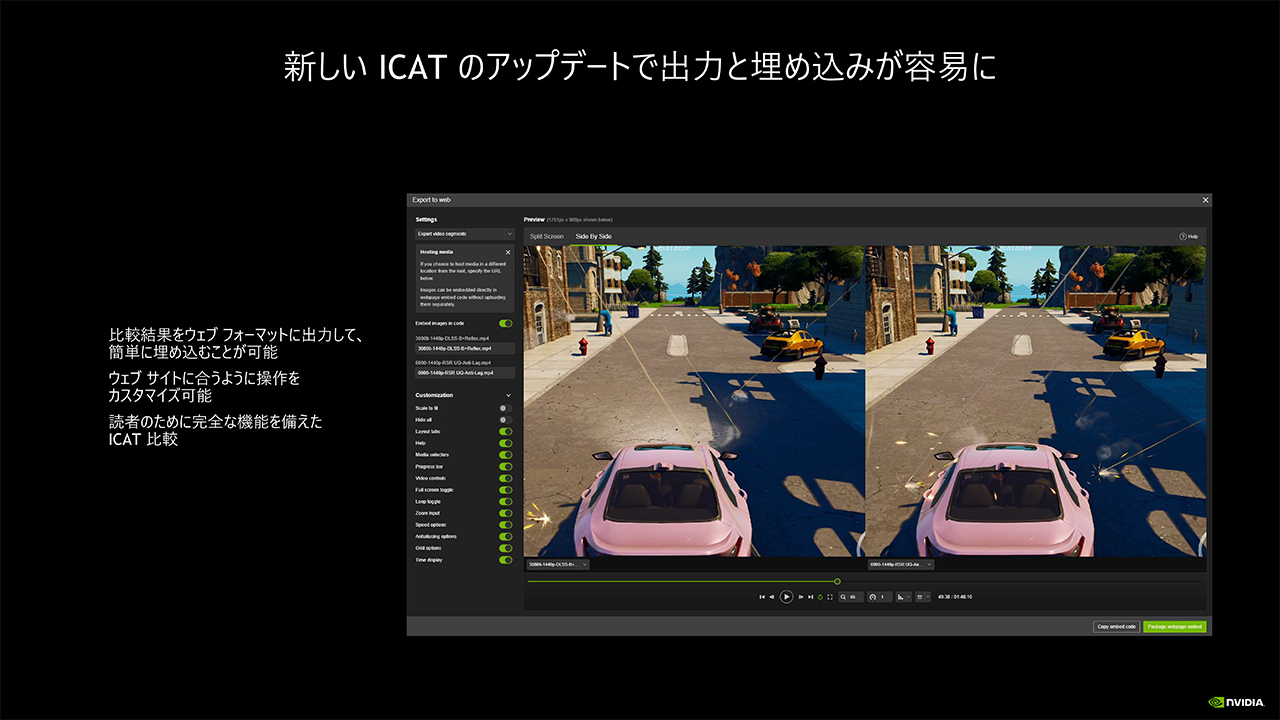The image size is (1280, 720).
Task: Click the zoom magnifier icon
Action: (x=844, y=597)
